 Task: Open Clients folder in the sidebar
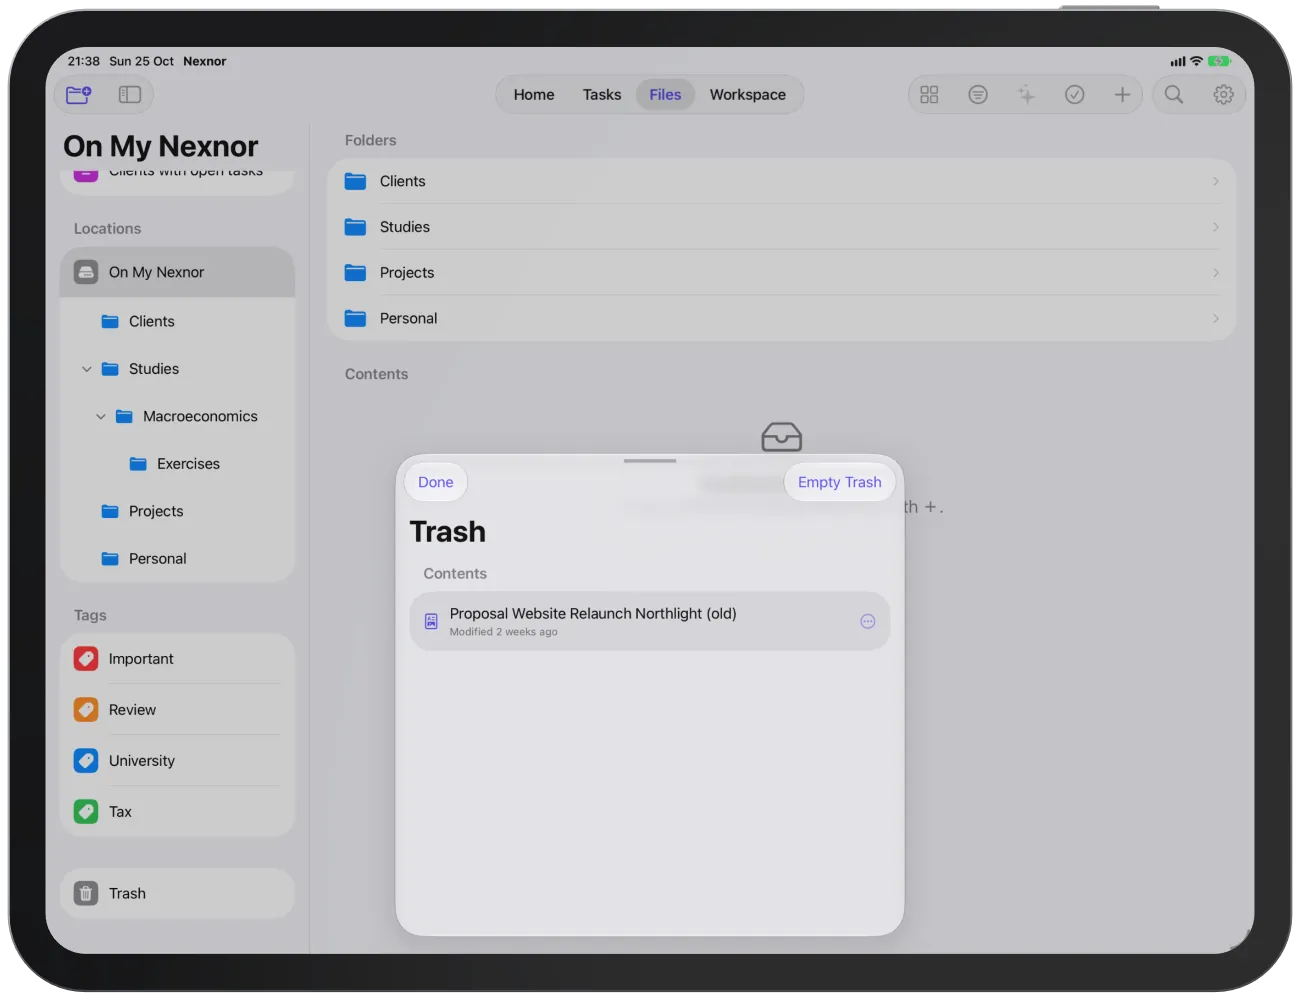[178, 321]
